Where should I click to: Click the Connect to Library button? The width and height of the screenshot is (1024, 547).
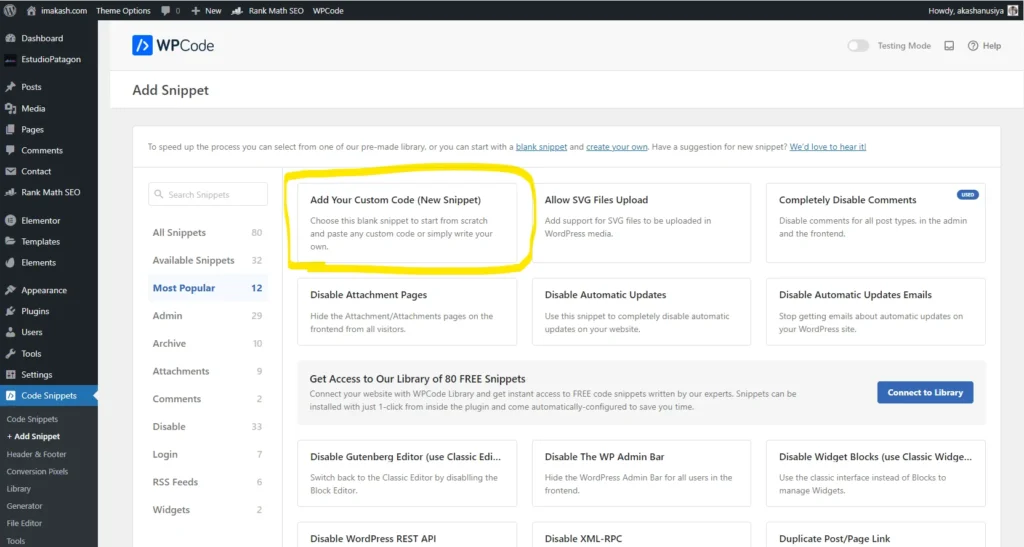pos(925,392)
